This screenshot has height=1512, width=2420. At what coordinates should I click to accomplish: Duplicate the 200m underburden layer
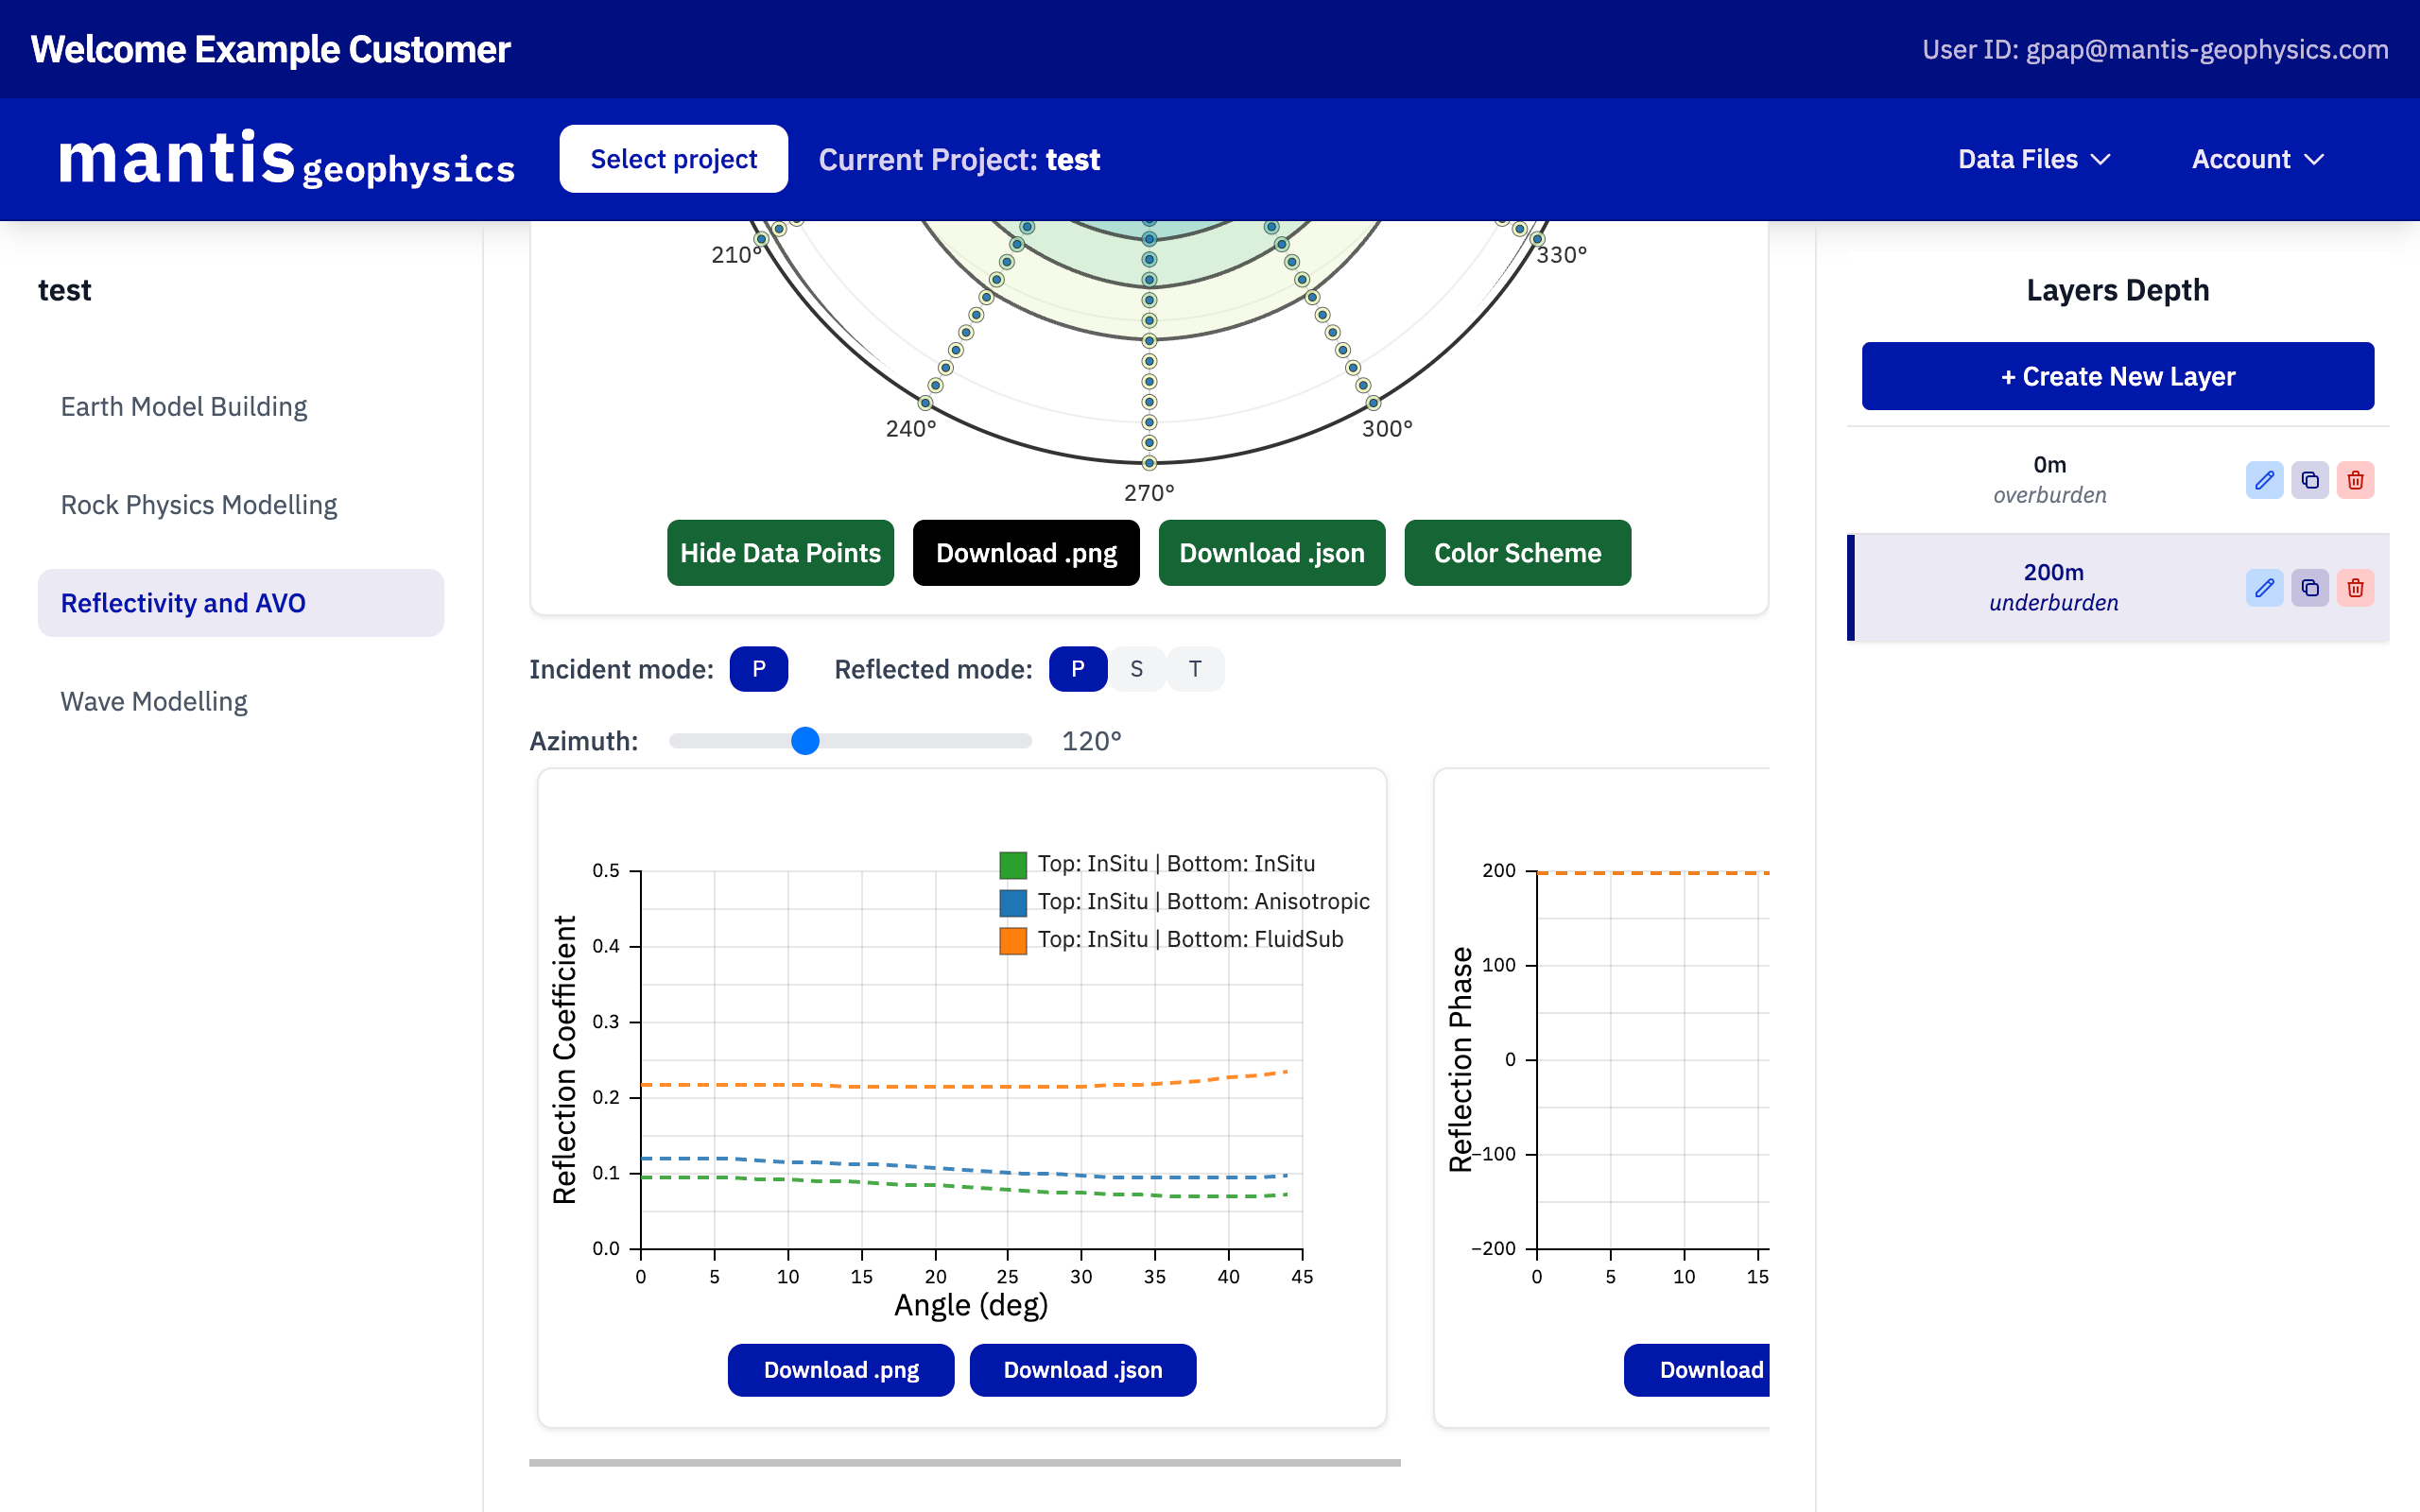click(2310, 588)
